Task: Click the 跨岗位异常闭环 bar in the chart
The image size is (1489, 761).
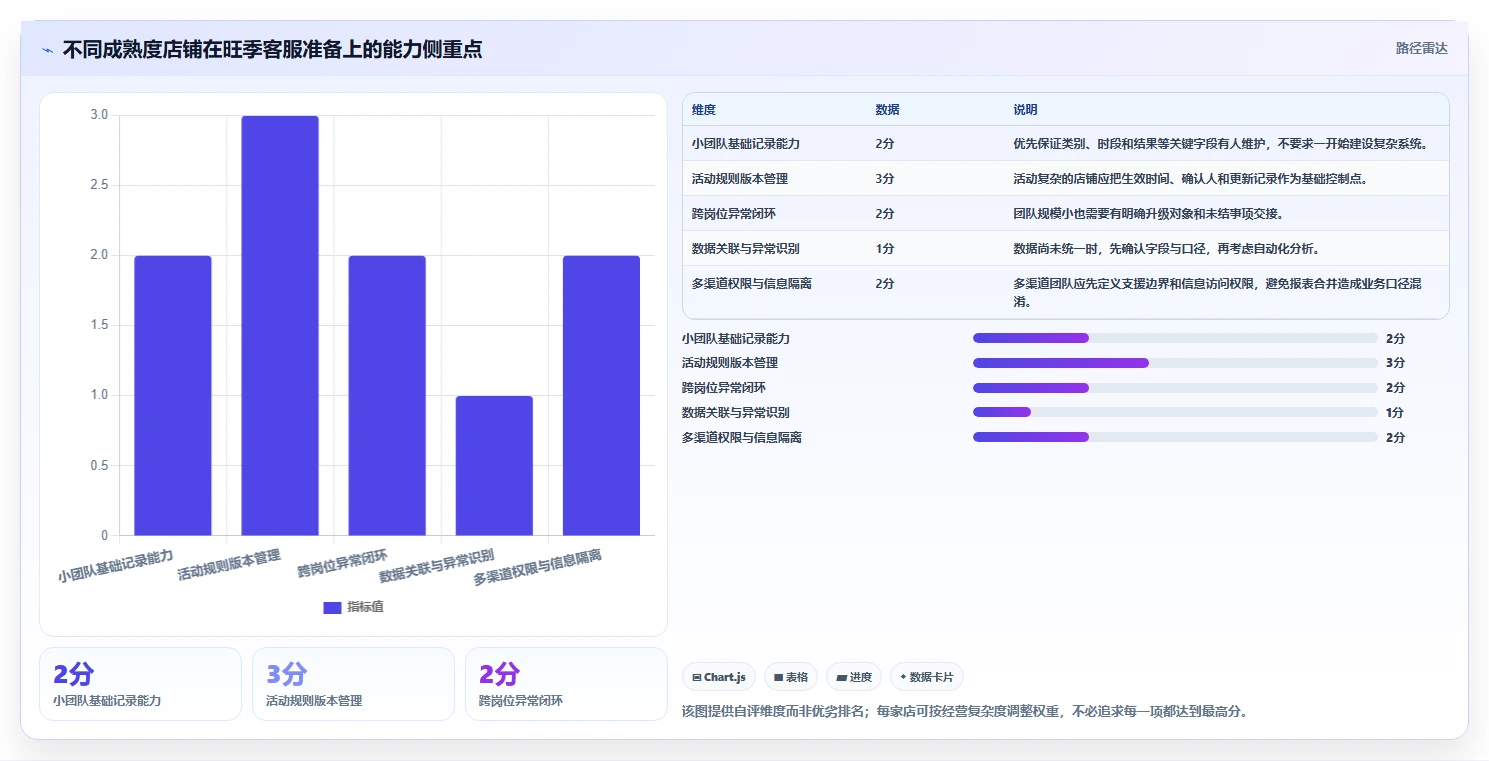Action: tap(387, 395)
